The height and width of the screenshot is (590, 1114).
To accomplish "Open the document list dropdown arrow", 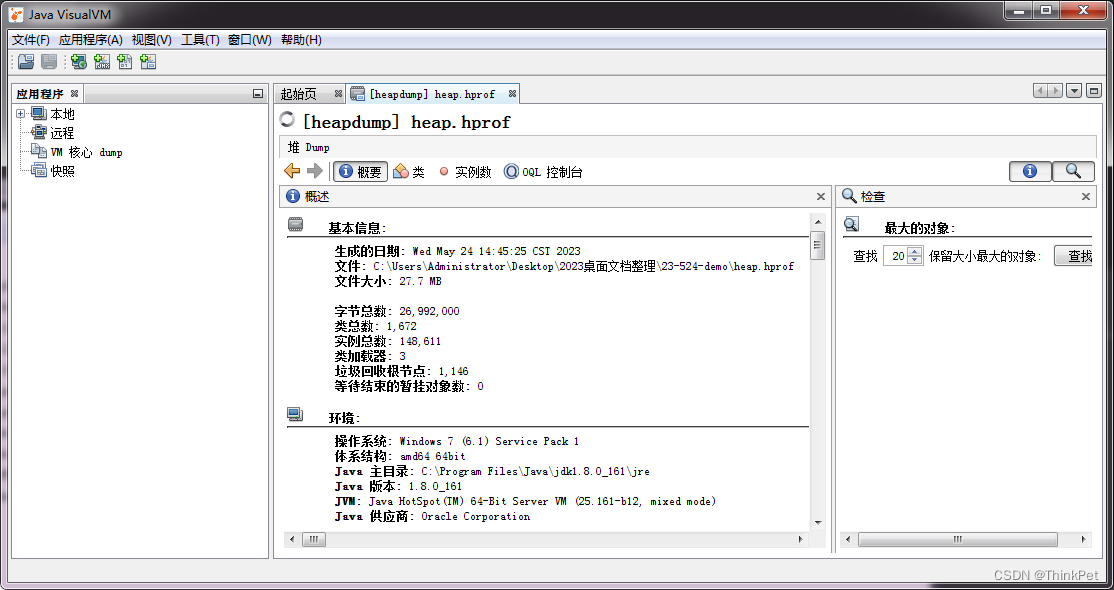I will (x=1074, y=91).
